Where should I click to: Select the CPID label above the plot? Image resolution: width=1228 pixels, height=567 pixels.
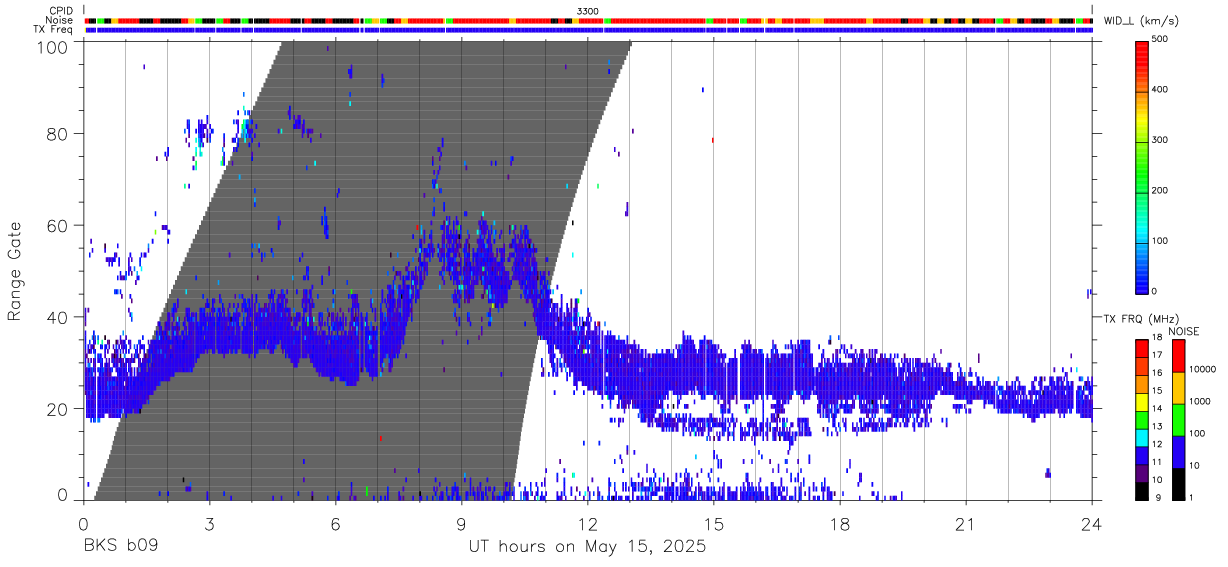(62, 11)
